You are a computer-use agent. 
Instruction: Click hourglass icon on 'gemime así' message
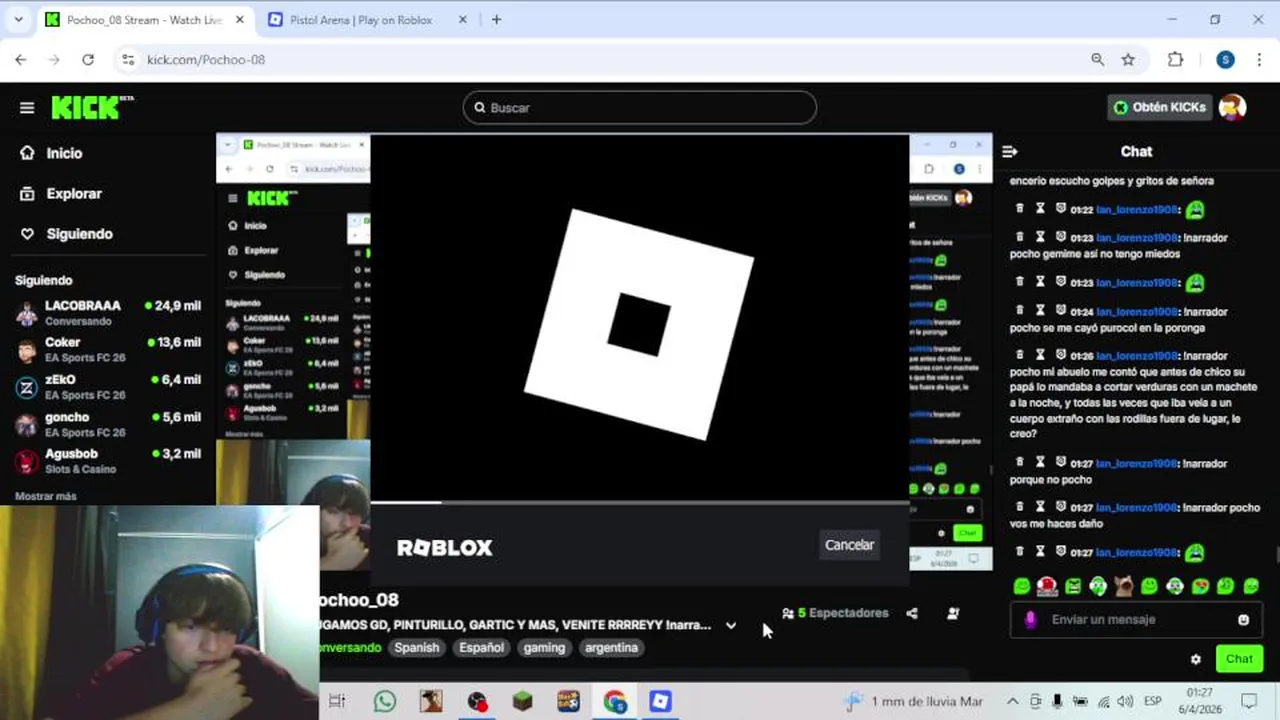tap(1040, 237)
